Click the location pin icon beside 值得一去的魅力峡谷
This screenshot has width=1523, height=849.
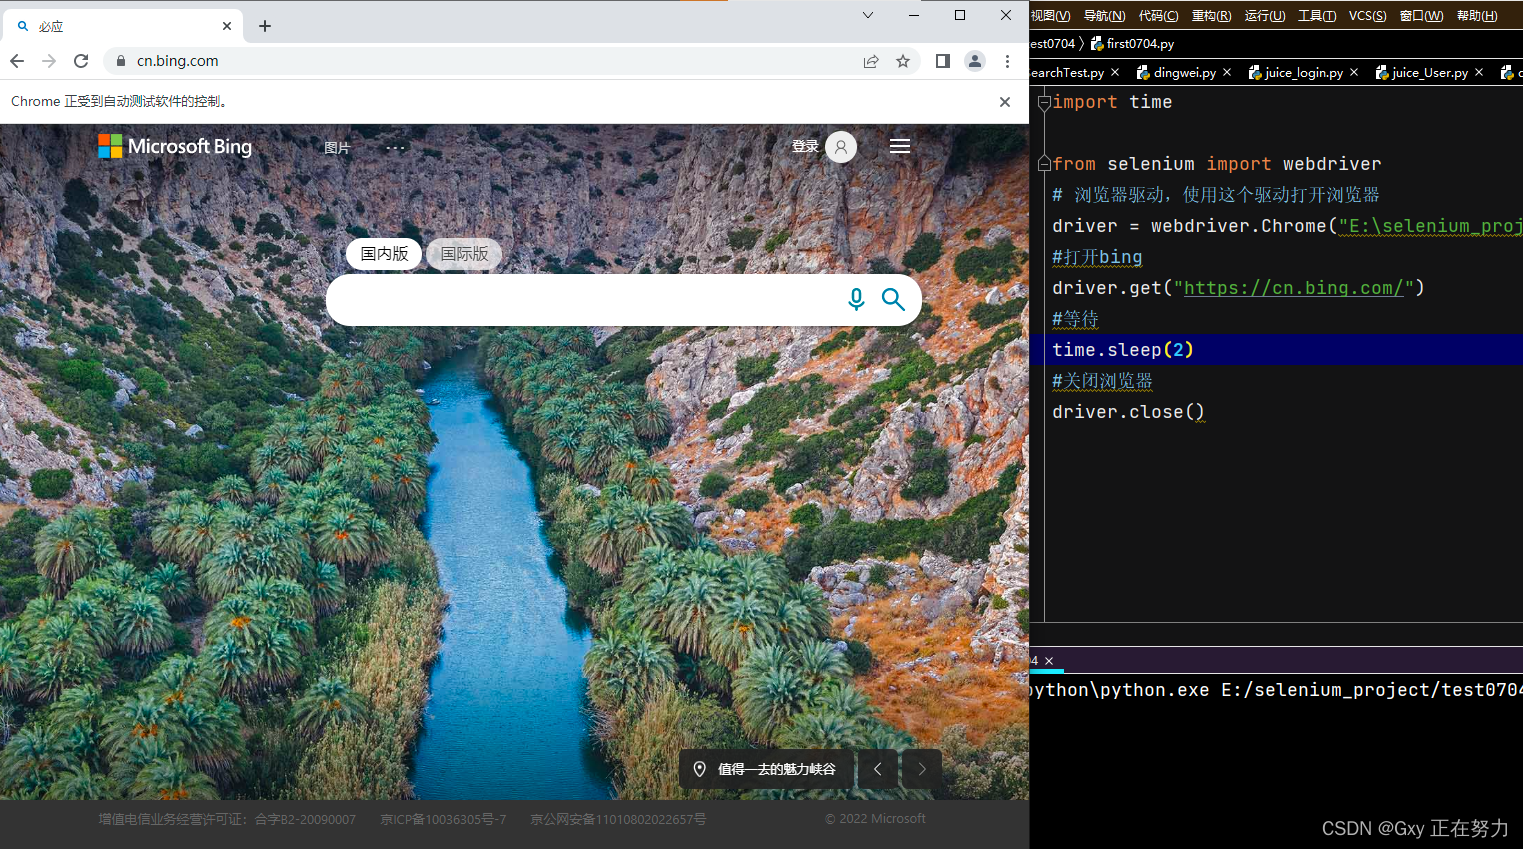[x=700, y=769]
